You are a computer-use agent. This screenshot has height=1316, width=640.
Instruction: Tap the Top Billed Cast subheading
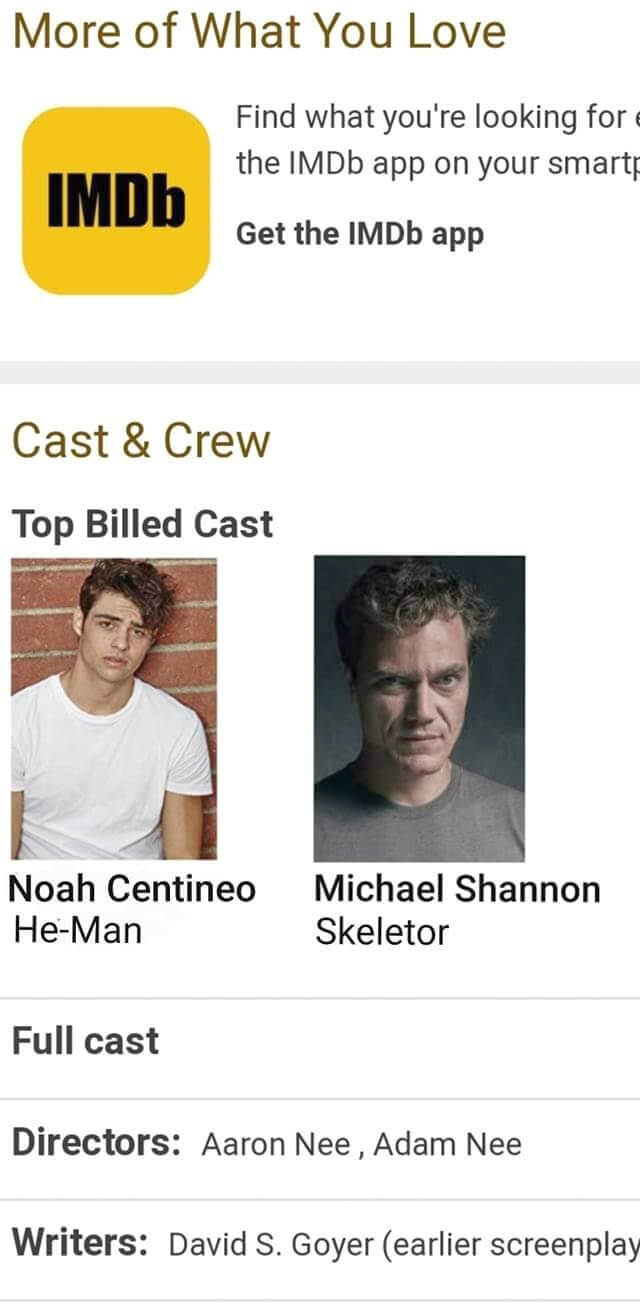point(142,524)
